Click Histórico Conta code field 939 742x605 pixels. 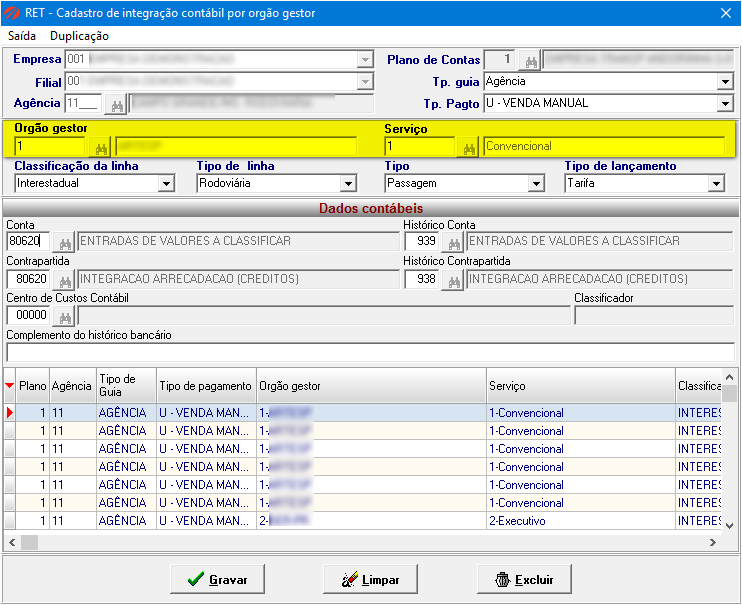pos(422,241)
